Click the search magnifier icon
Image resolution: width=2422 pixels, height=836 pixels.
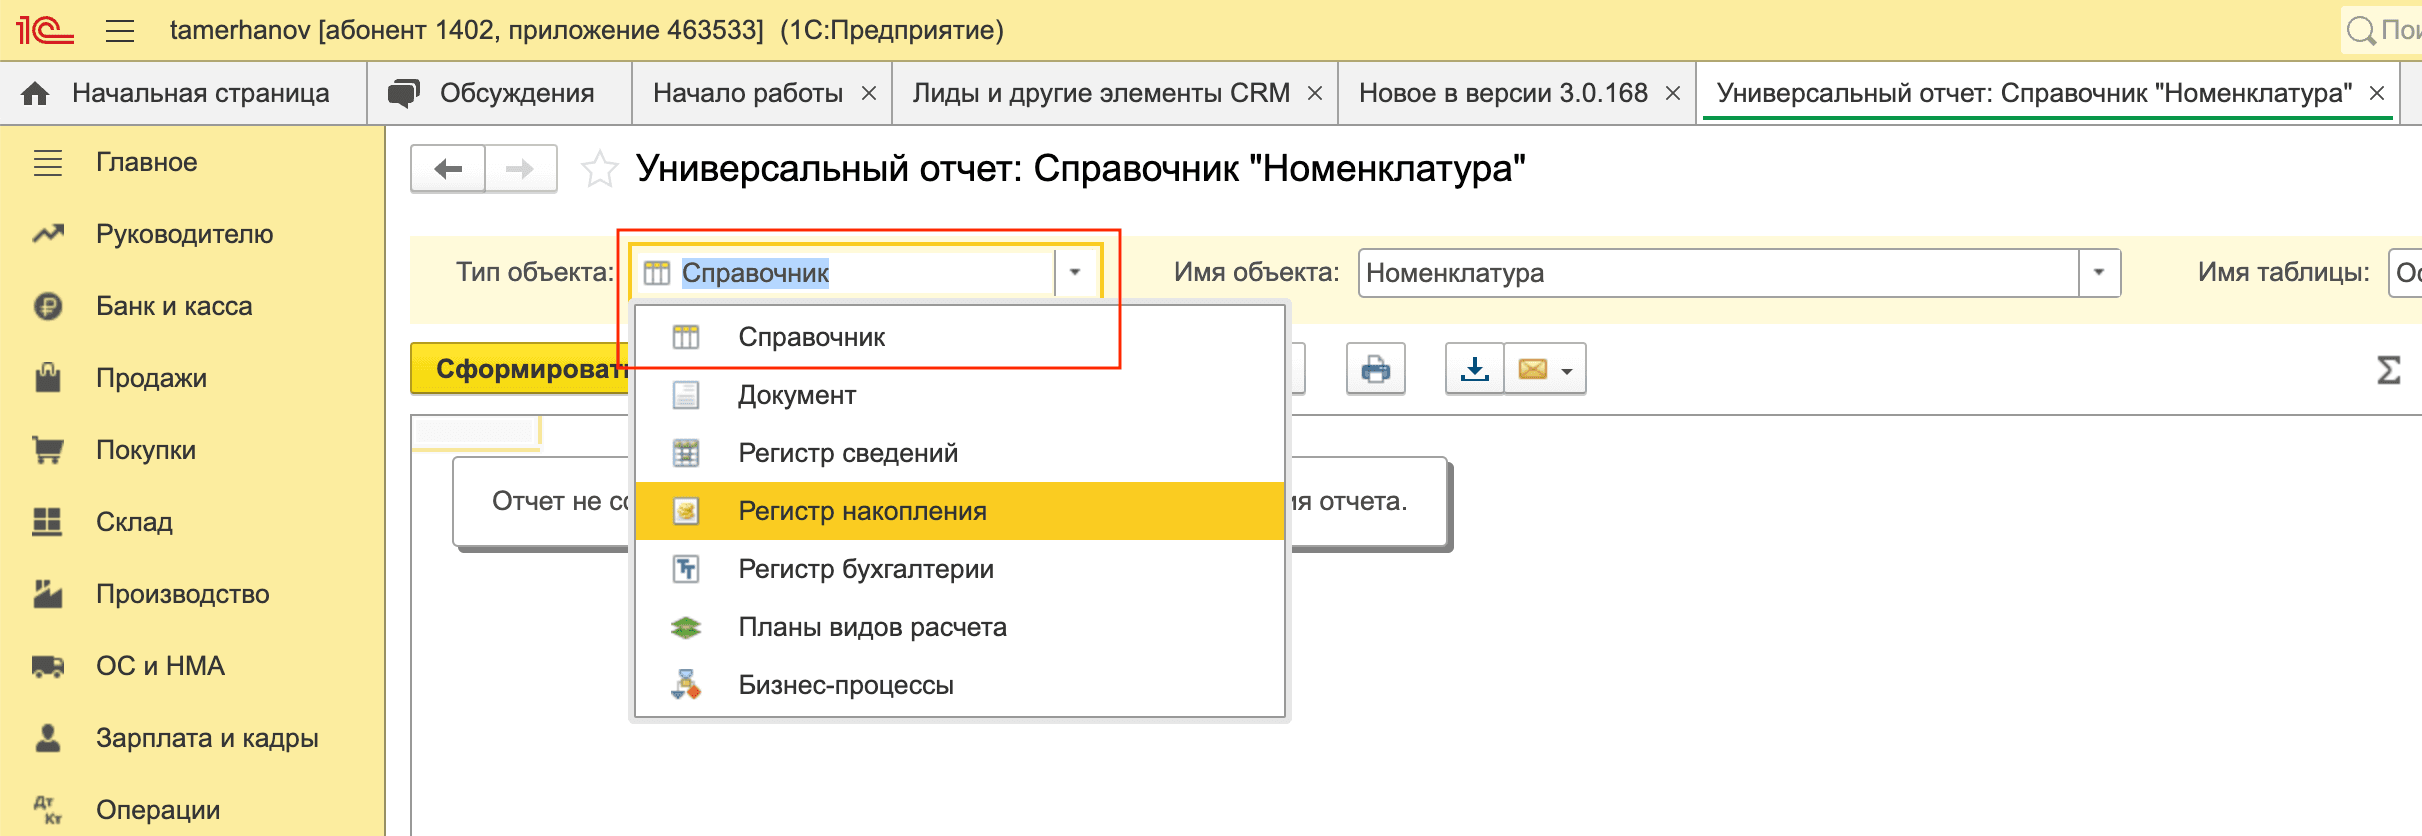[x=2360, y=30]
